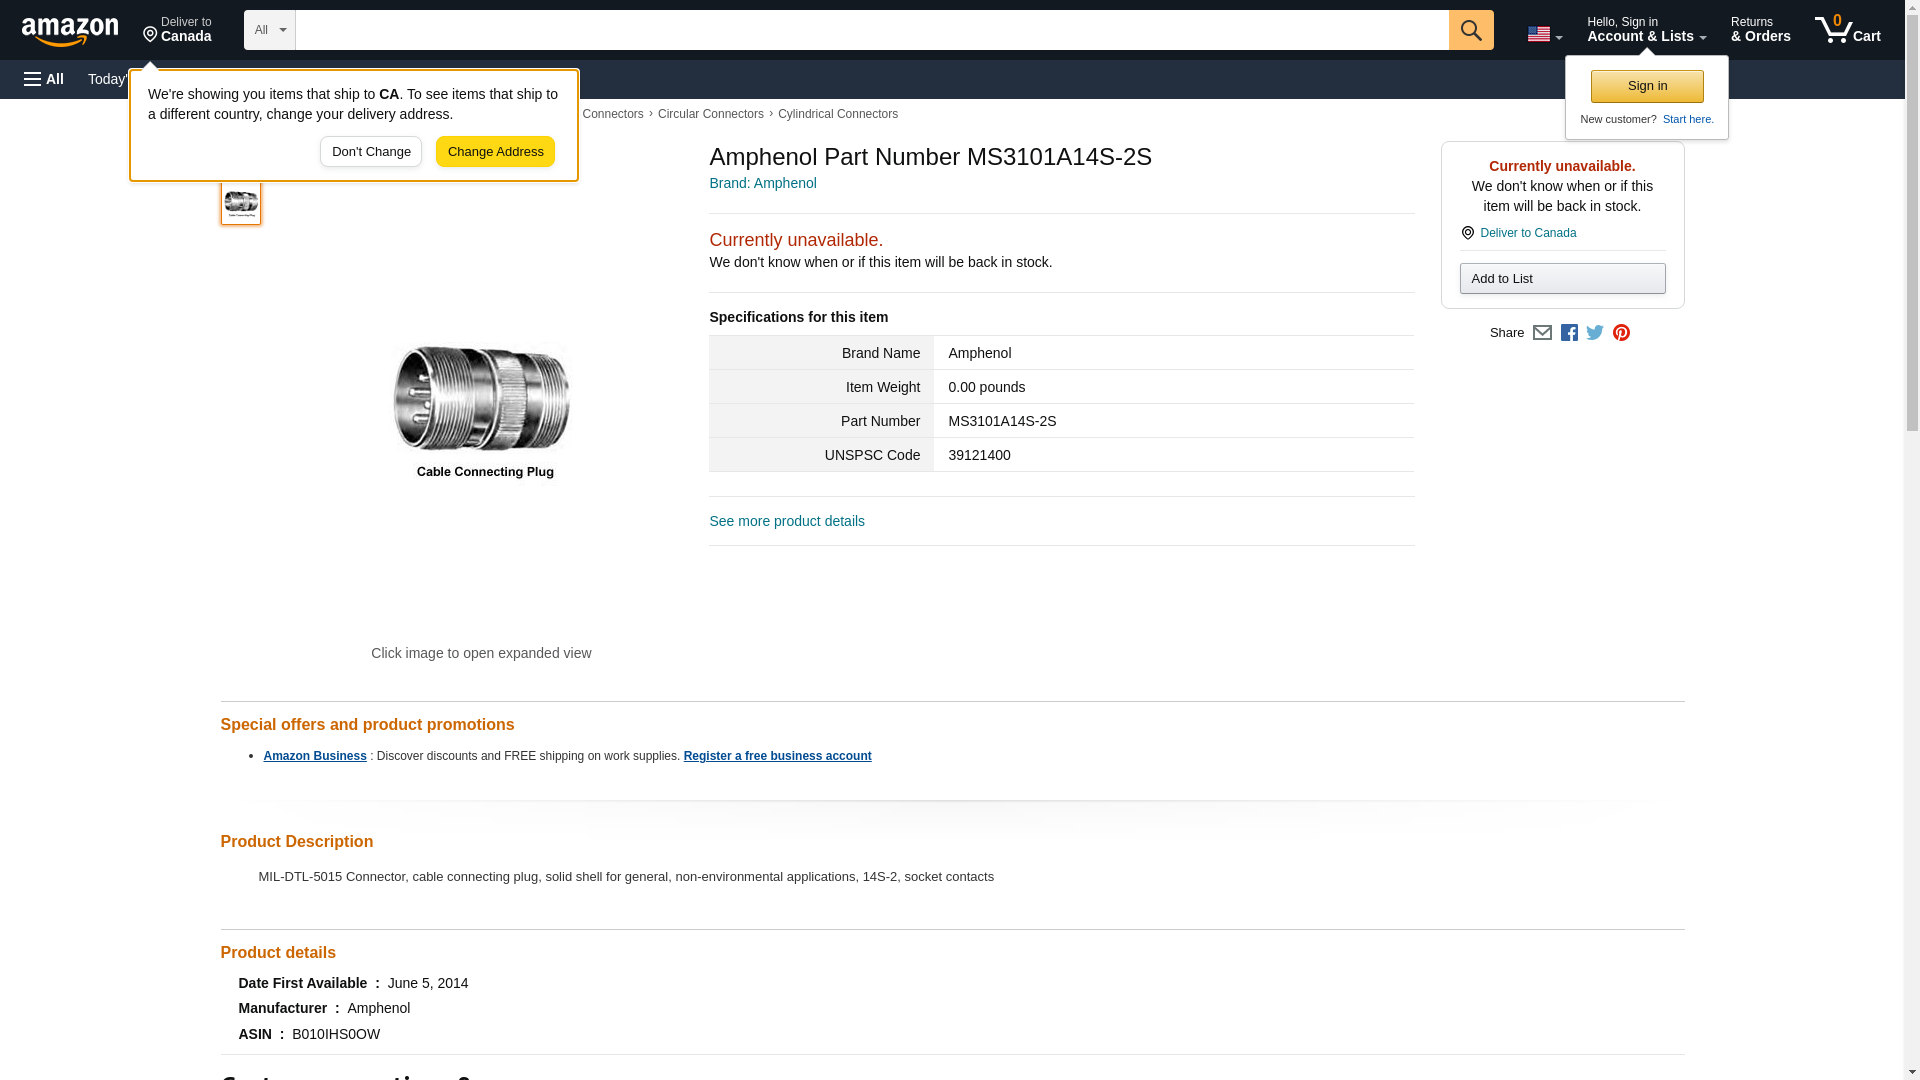Share on Twitter icon

coord(1595,333)
